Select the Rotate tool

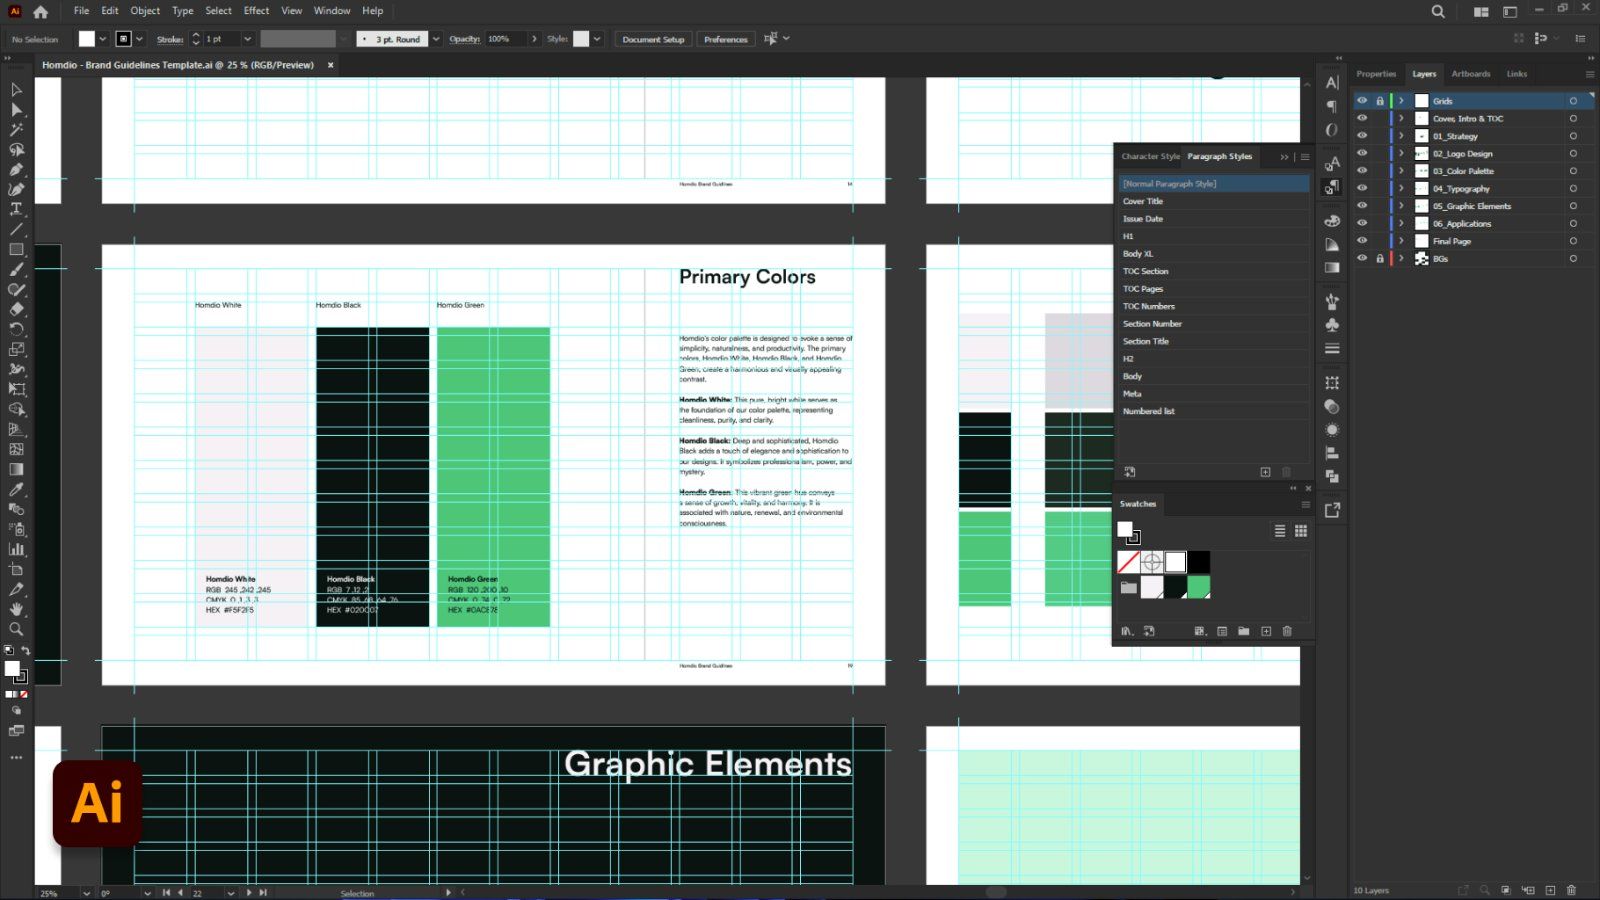16,330
